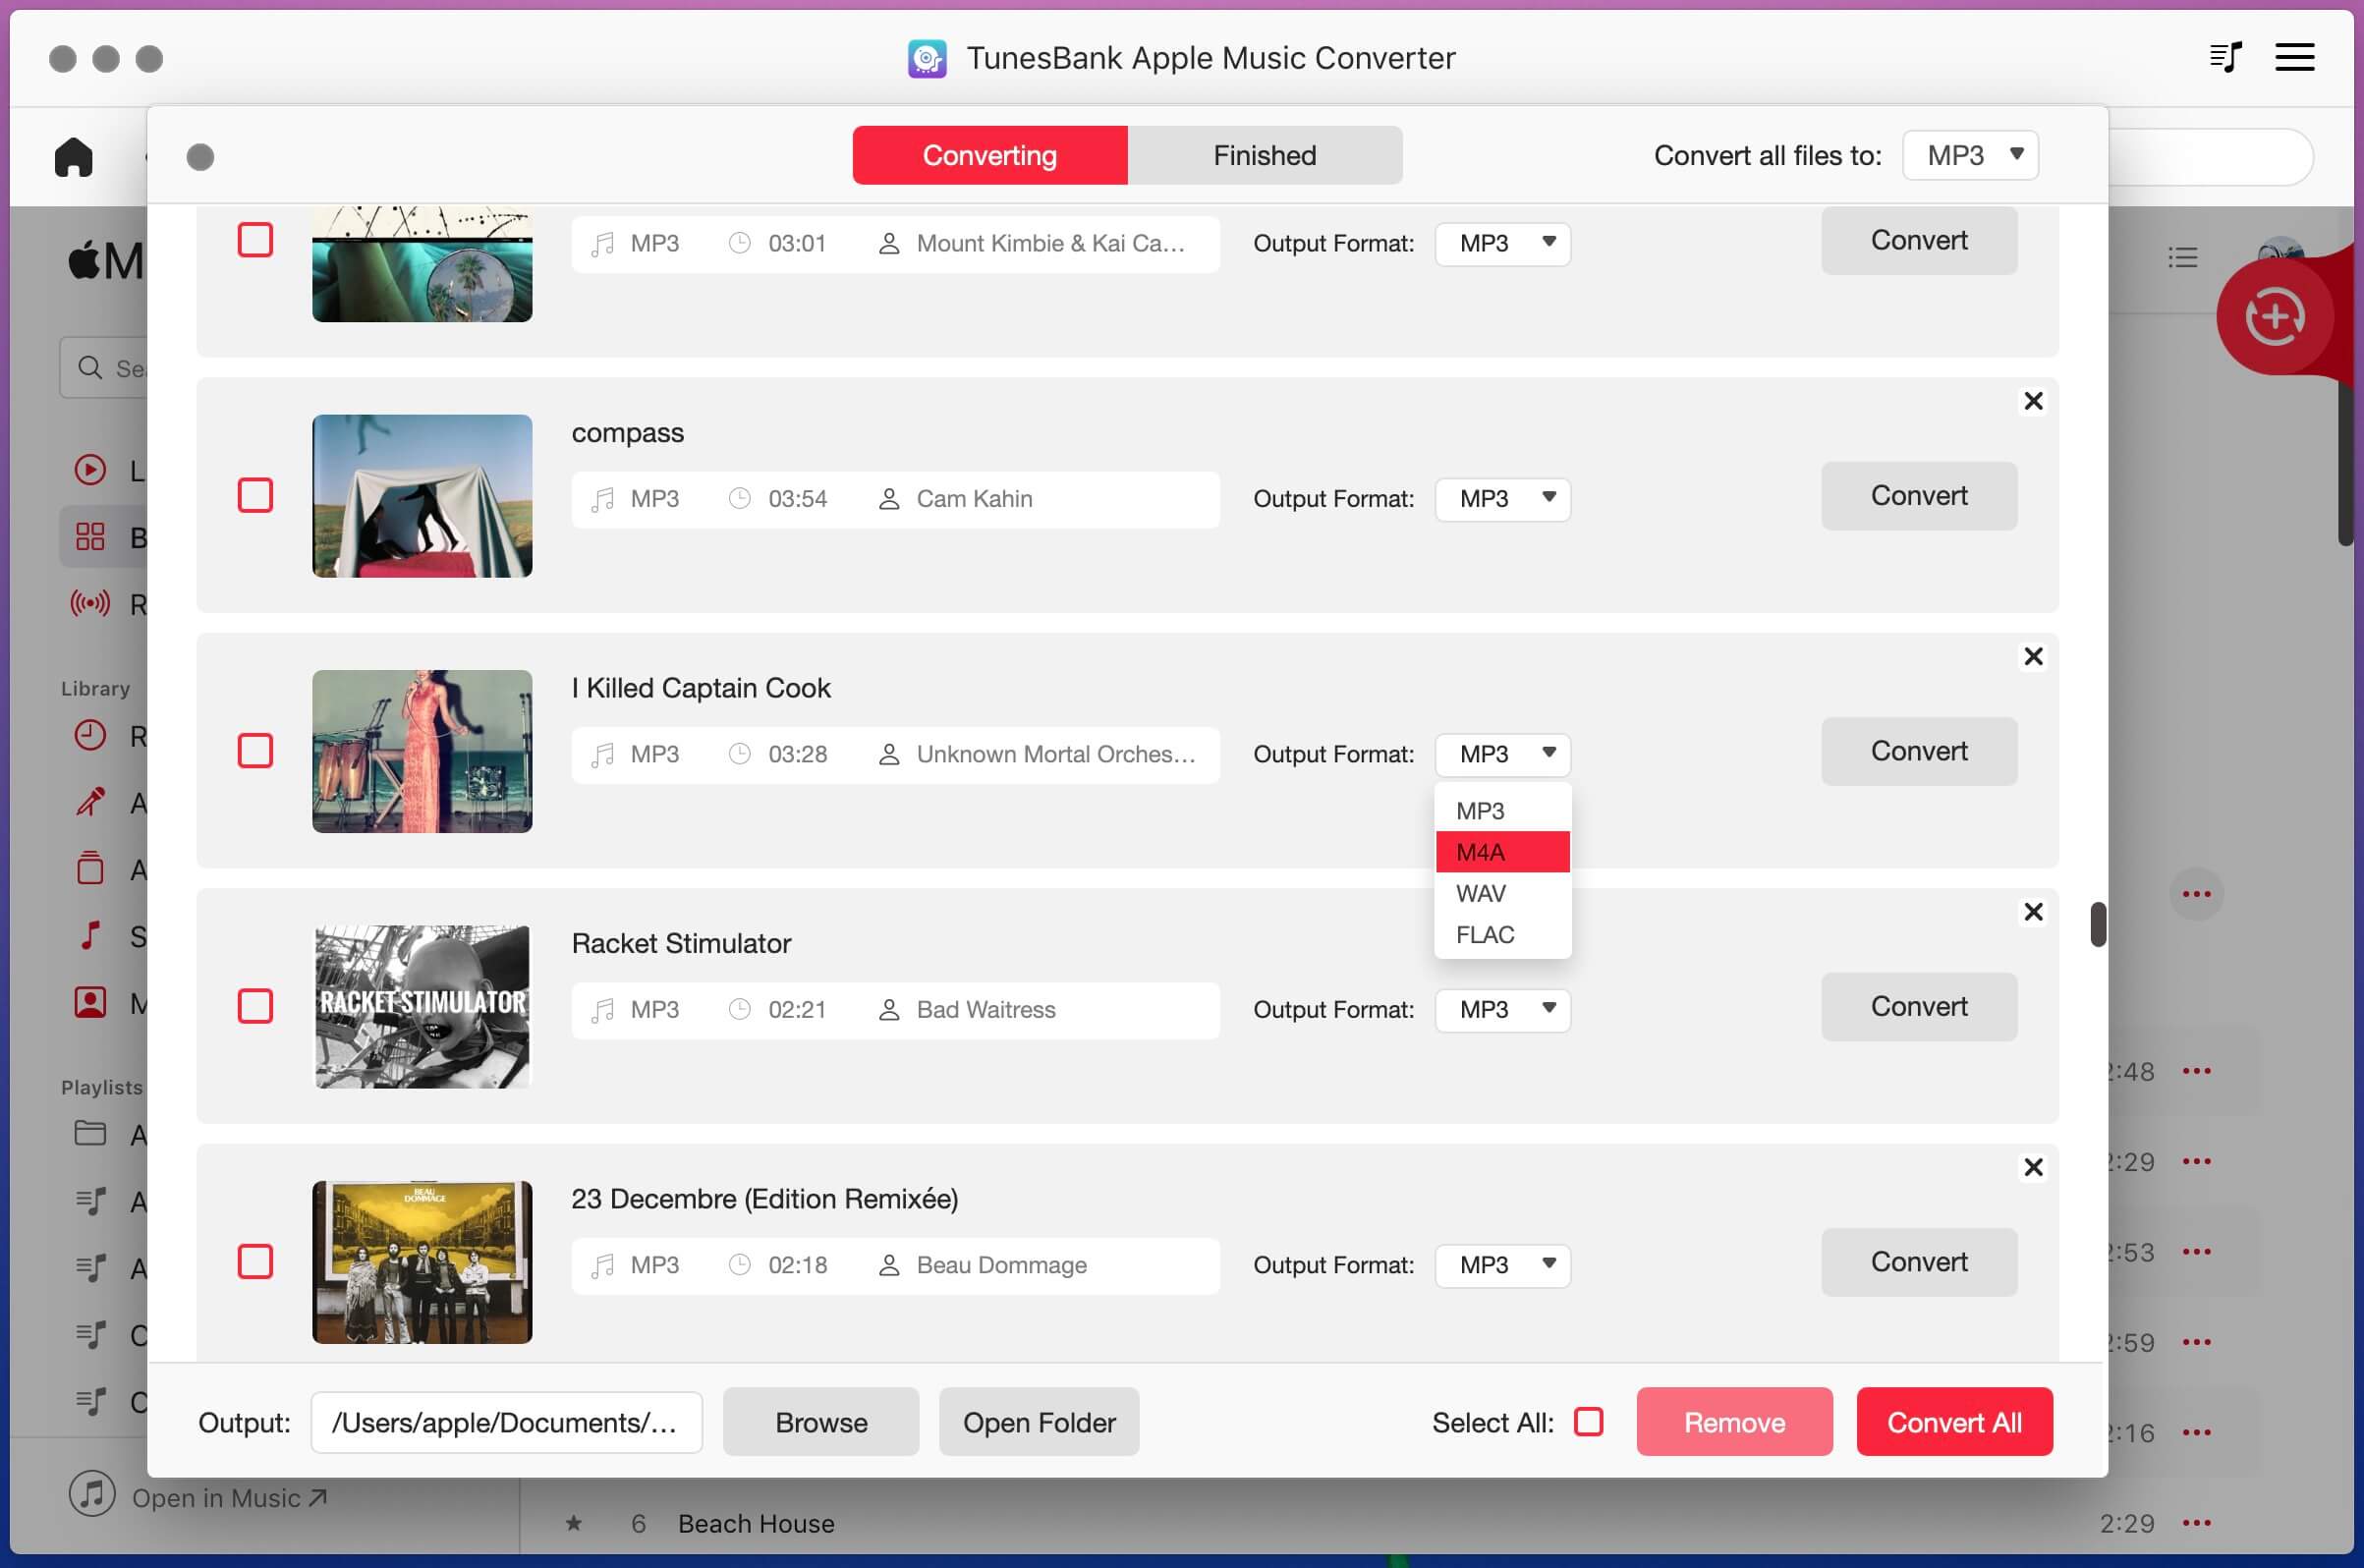The image size is (2364, 1568).
Task: Click the converter list scrollbar handle
Action: (2098, 924)
